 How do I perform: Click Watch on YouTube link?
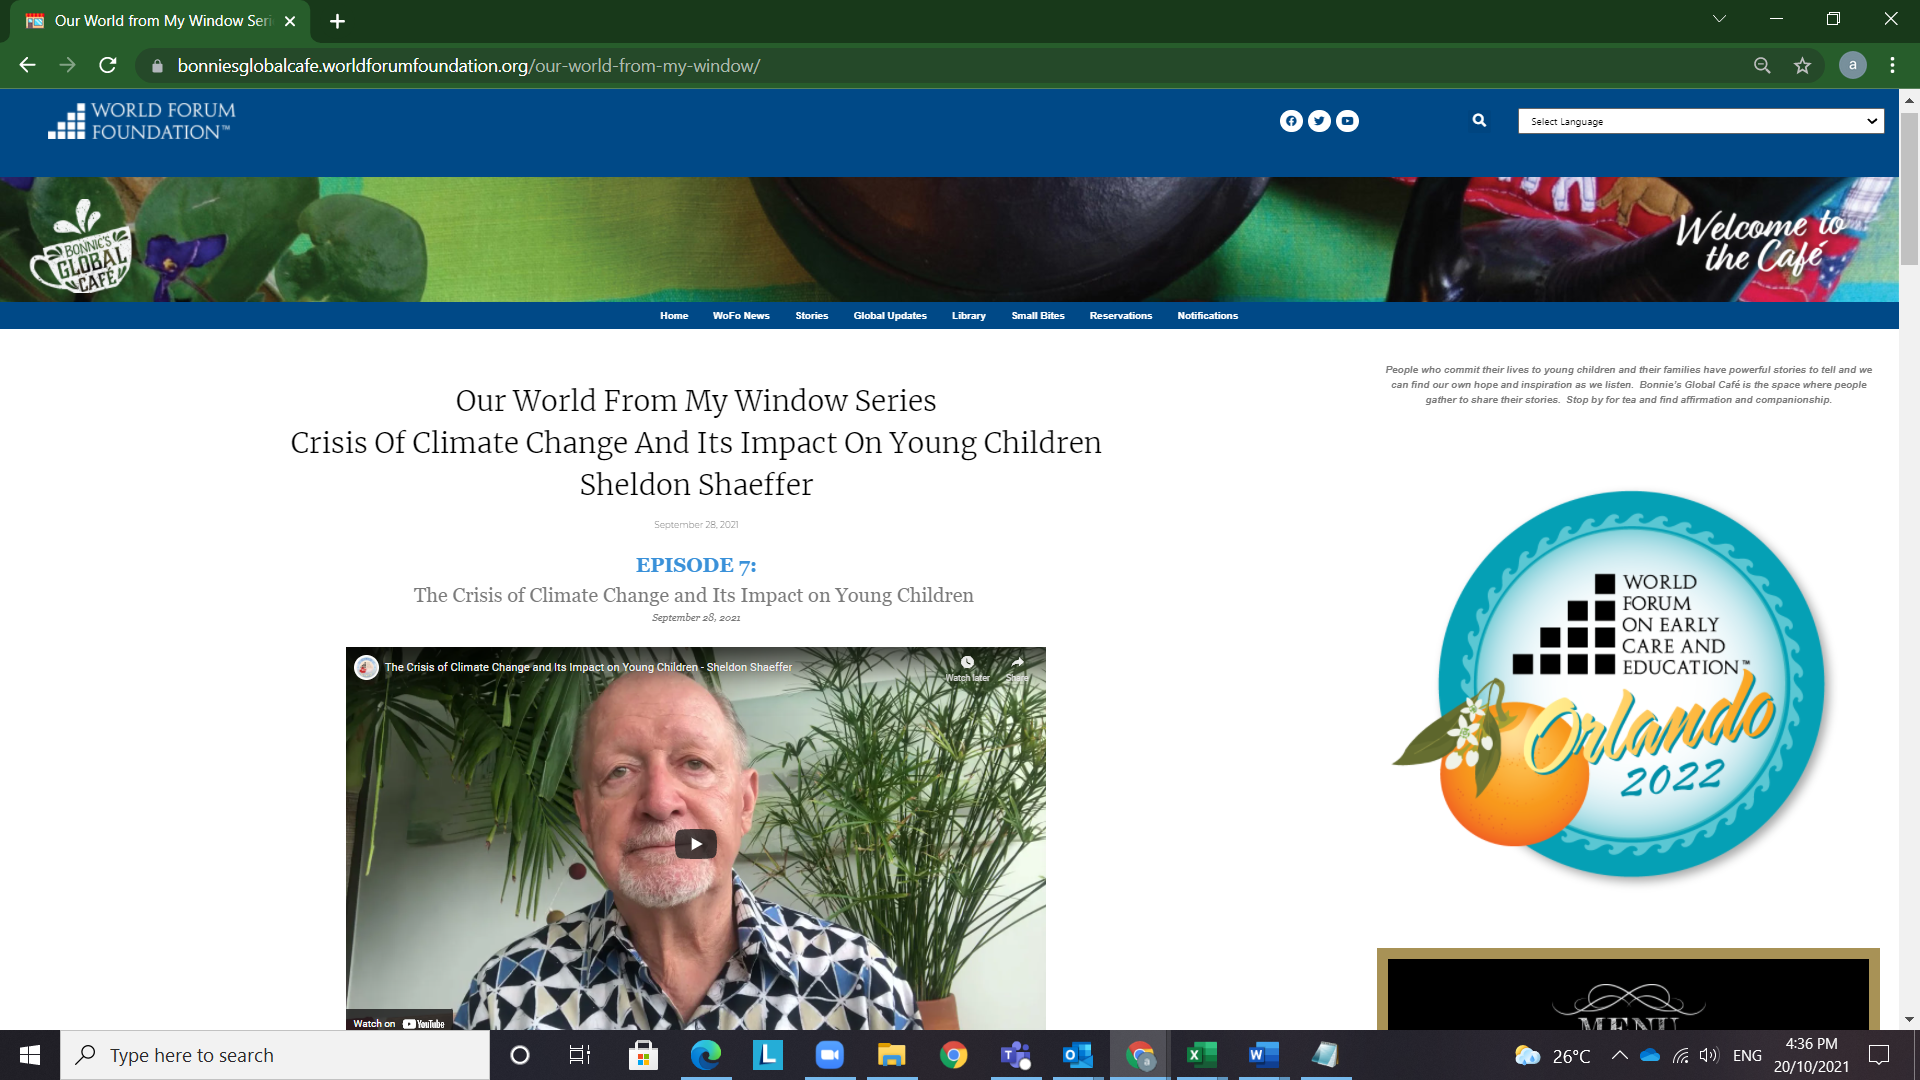click(x=399, y=1023)
